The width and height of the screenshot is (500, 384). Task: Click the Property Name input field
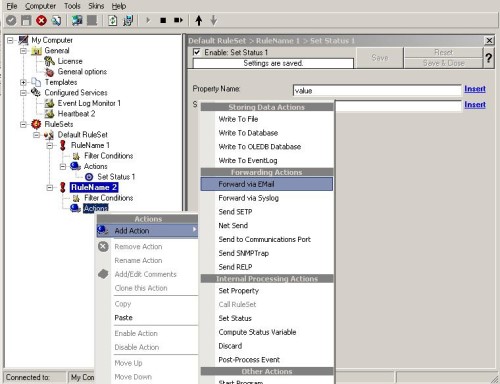coord(377,90)
